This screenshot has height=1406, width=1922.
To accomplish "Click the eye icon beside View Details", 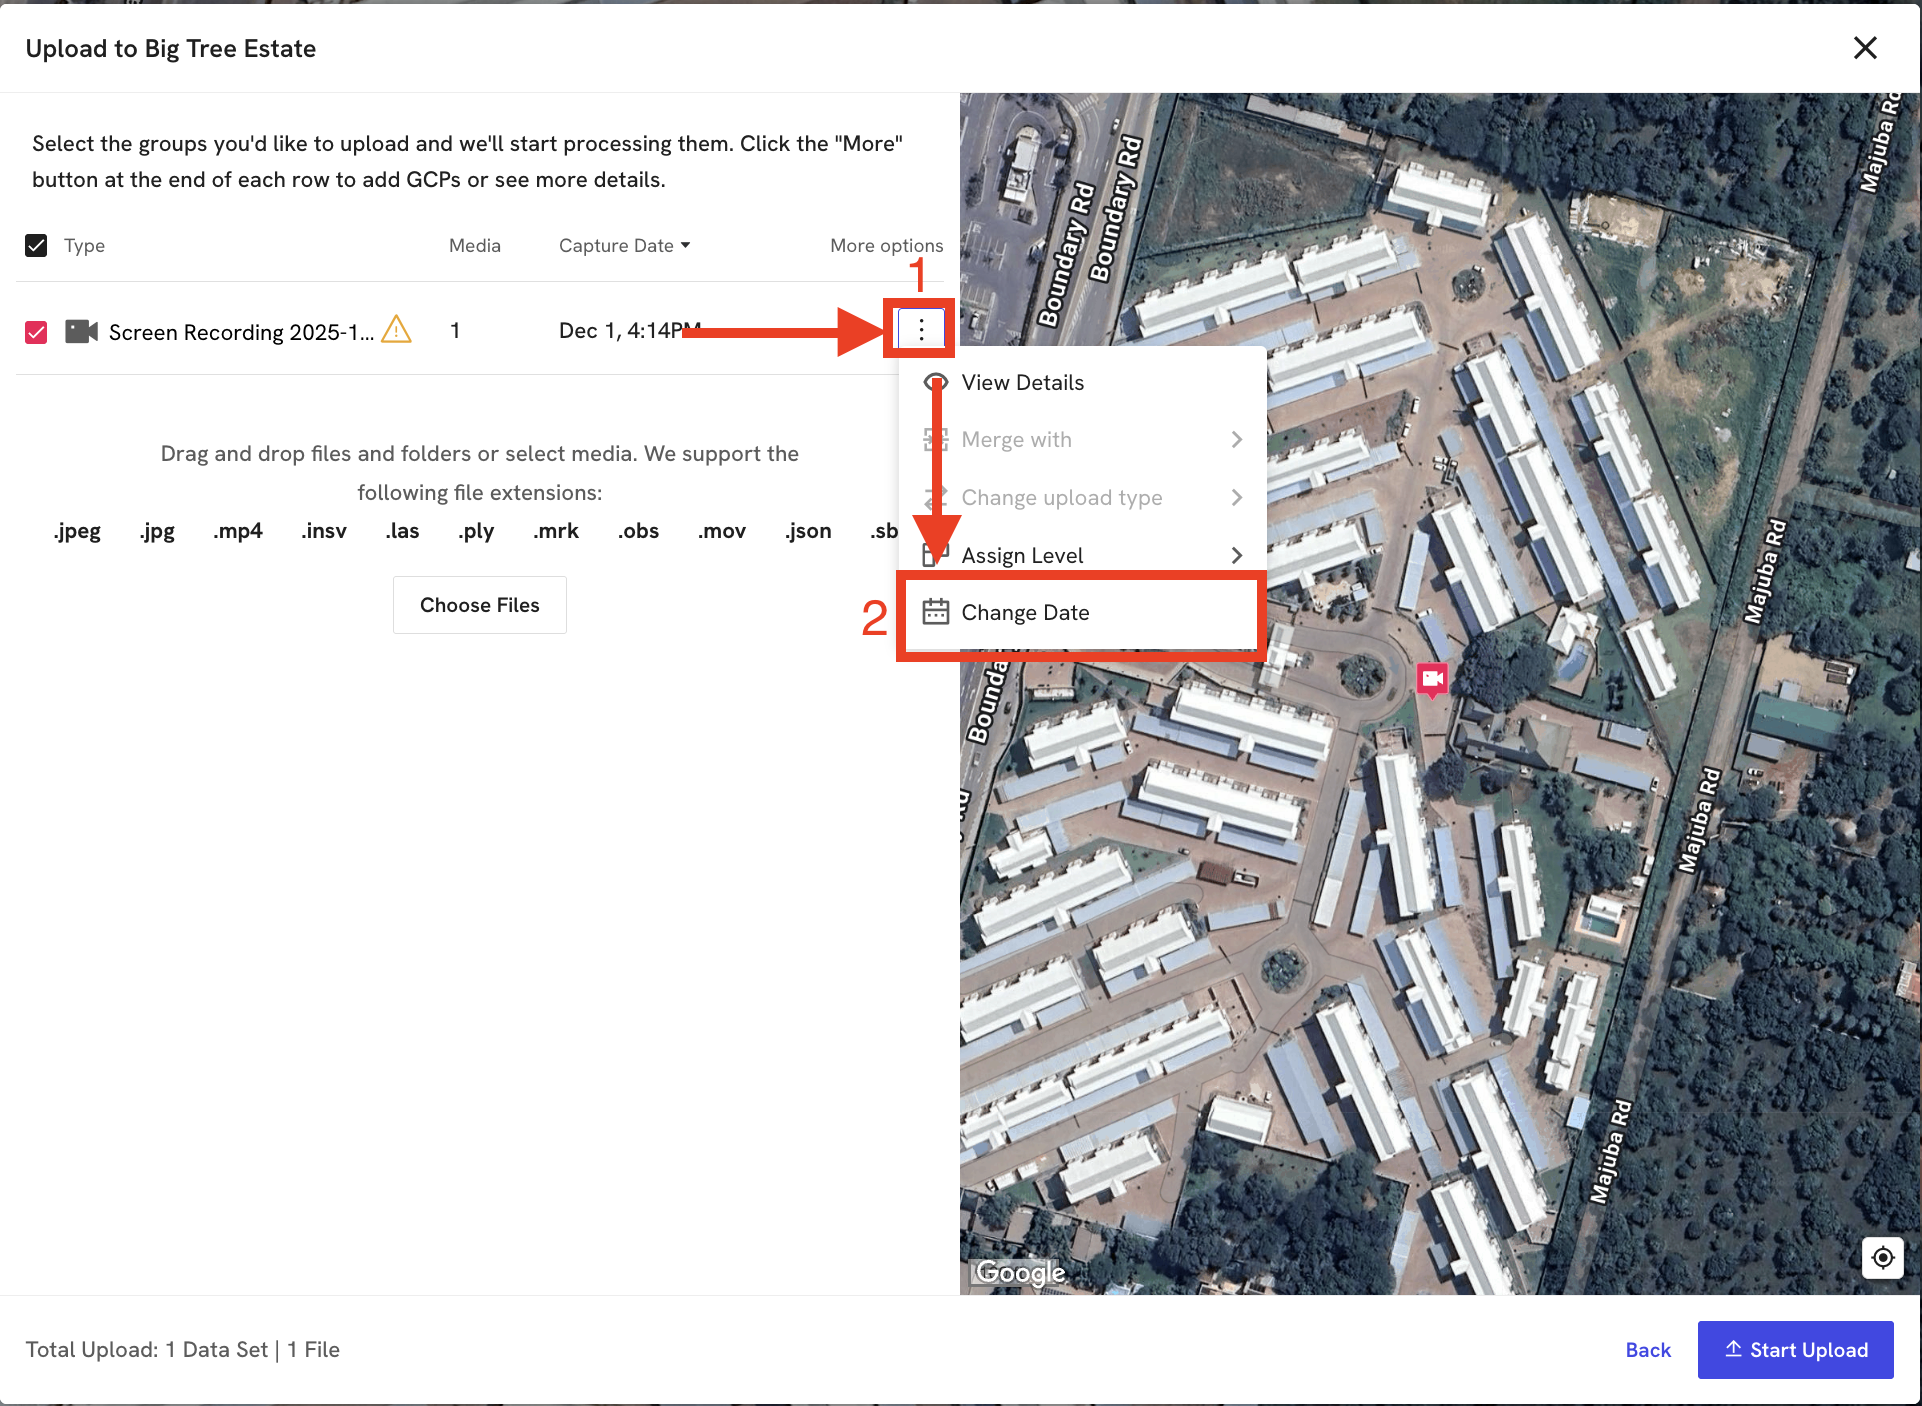I will [936, 382].
